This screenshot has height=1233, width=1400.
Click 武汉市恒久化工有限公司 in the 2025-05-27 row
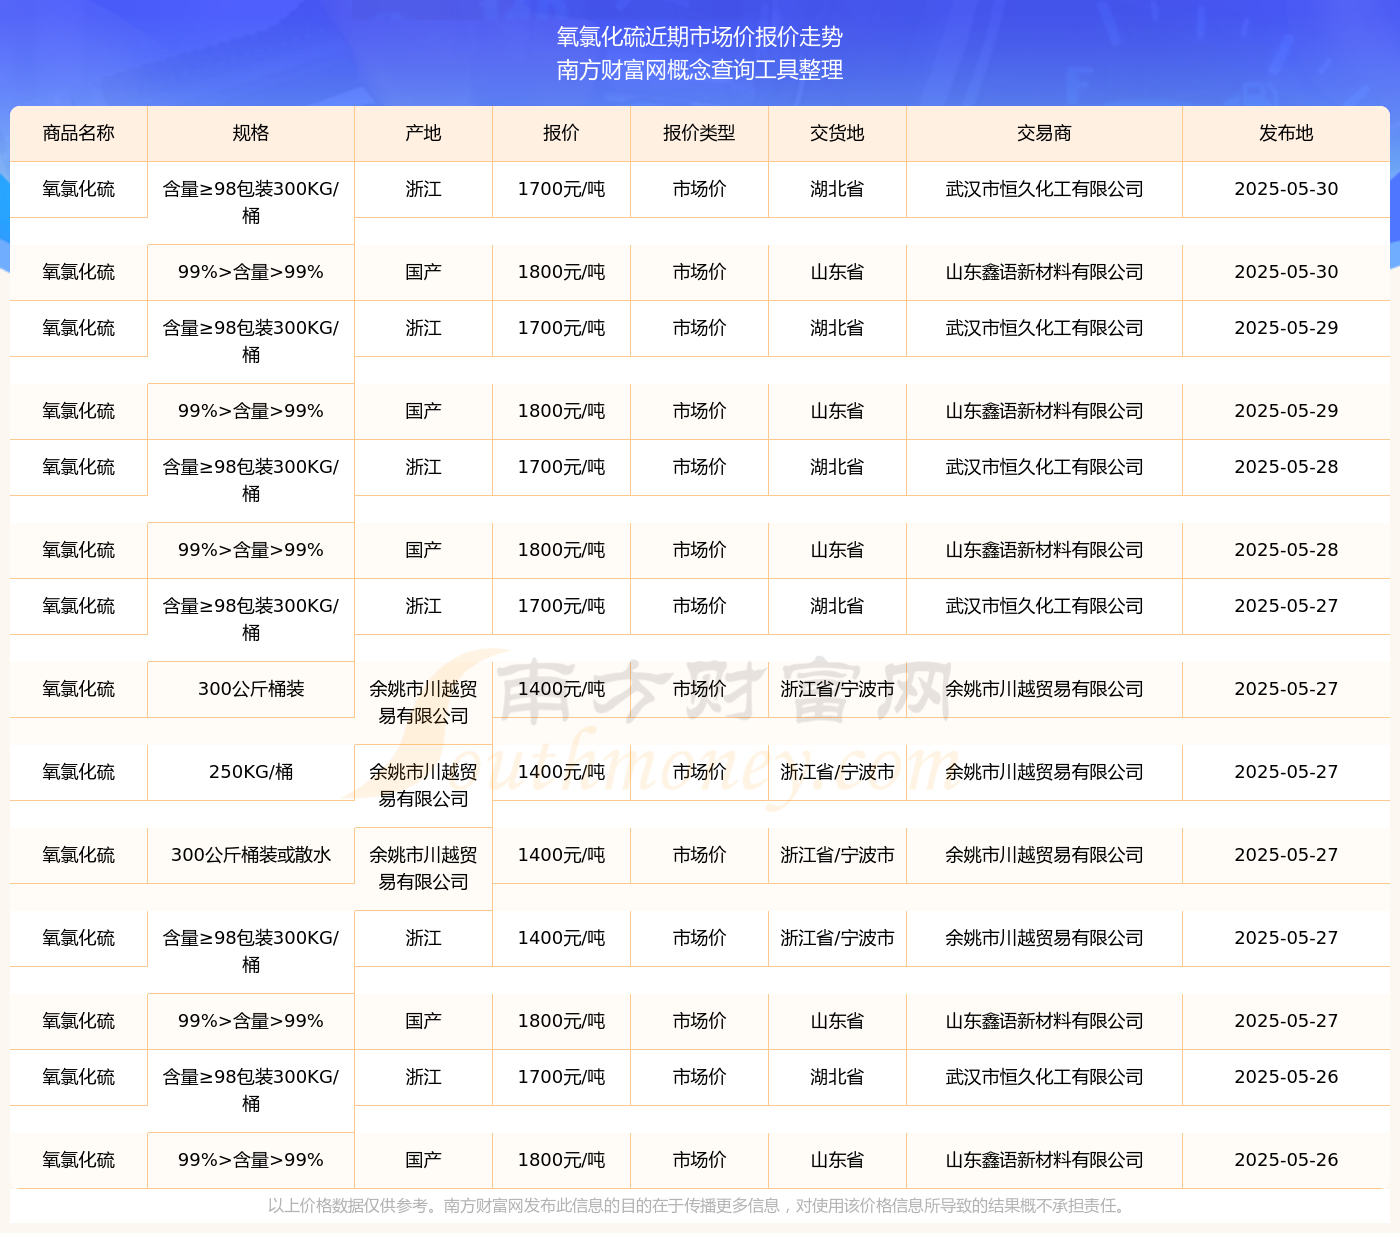click(1045, 606)
